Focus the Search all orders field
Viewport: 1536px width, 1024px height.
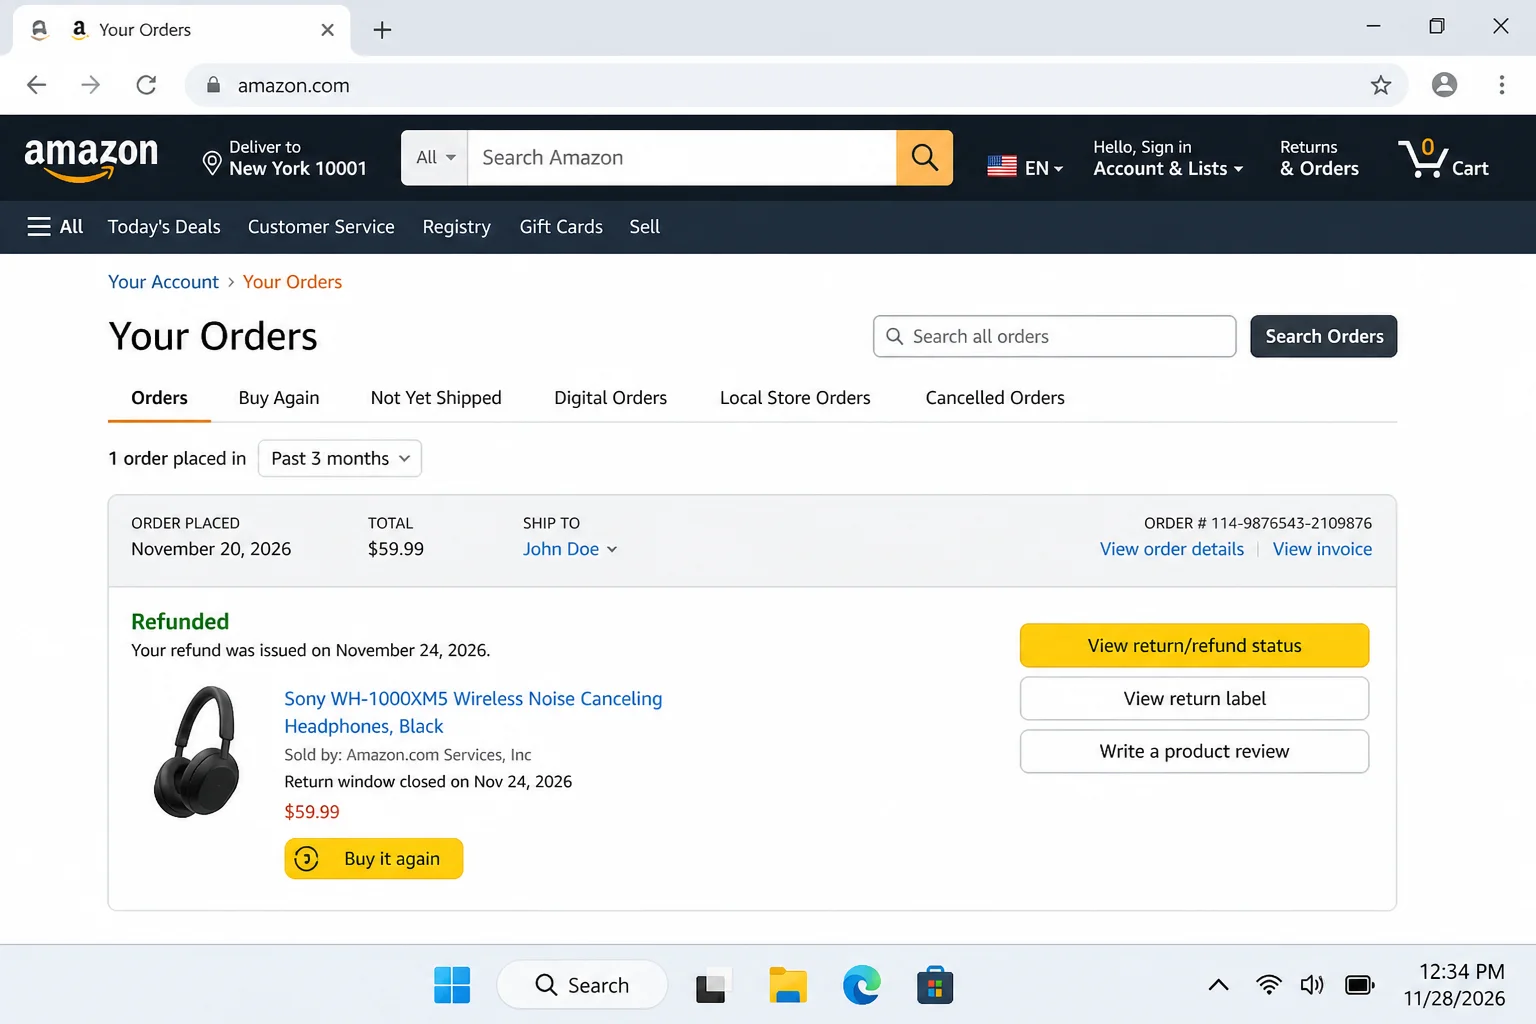[1055, 337]
